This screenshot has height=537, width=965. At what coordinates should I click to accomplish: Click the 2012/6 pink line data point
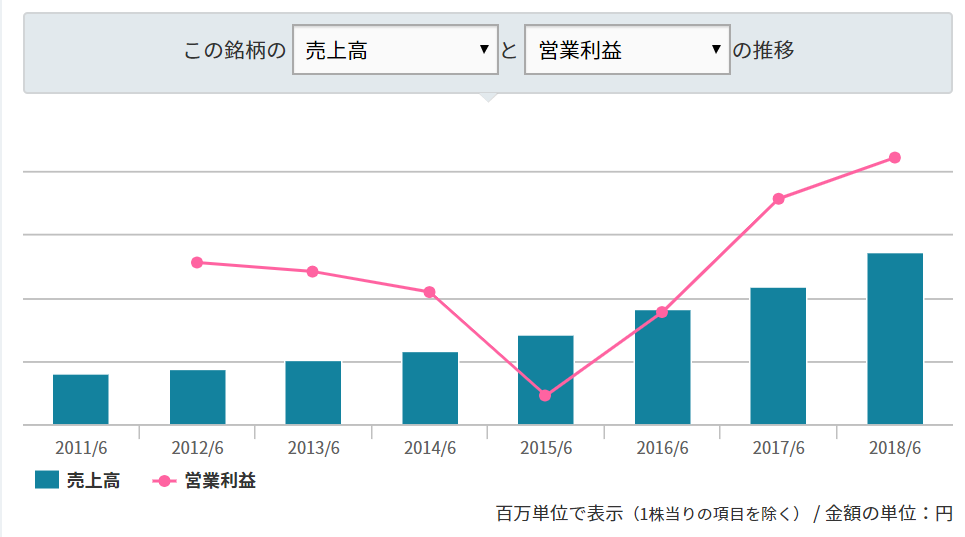197,262
